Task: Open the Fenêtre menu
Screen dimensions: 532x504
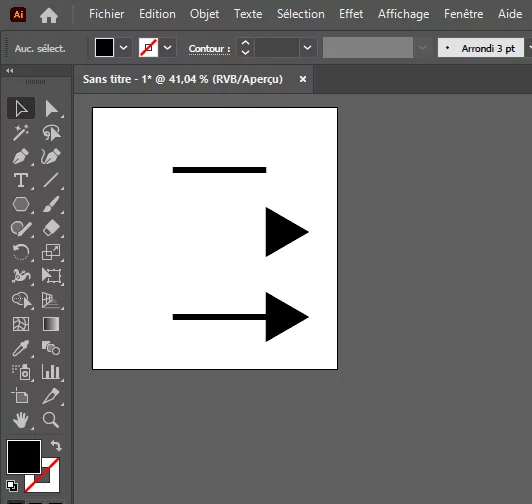Action: pos(463,14)
